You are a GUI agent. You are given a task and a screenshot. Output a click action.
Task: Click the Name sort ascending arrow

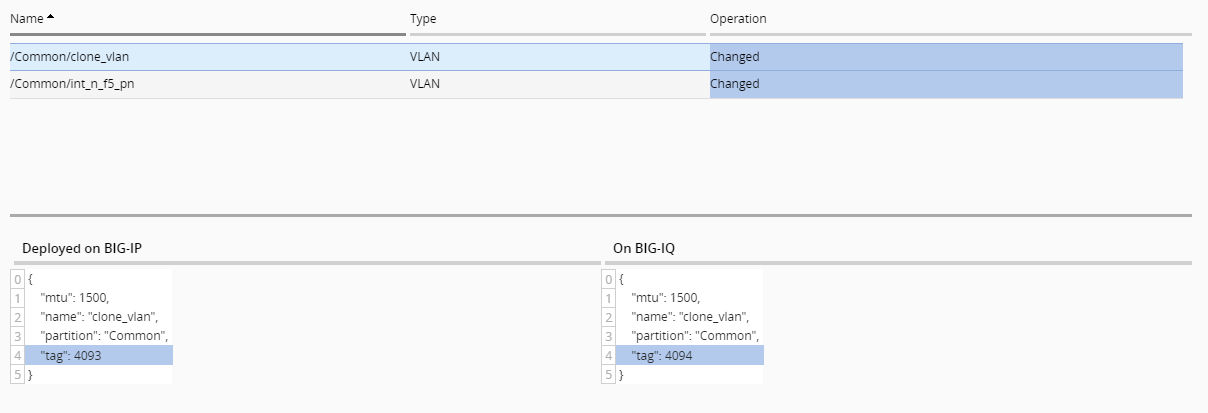(x=51, y=17)
